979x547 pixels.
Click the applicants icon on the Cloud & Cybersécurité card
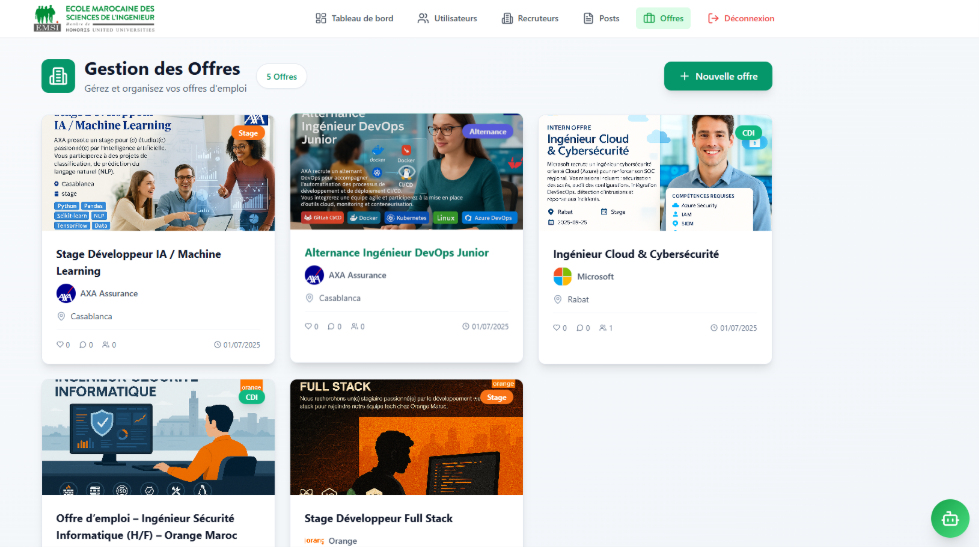click(x=603, y=327)
